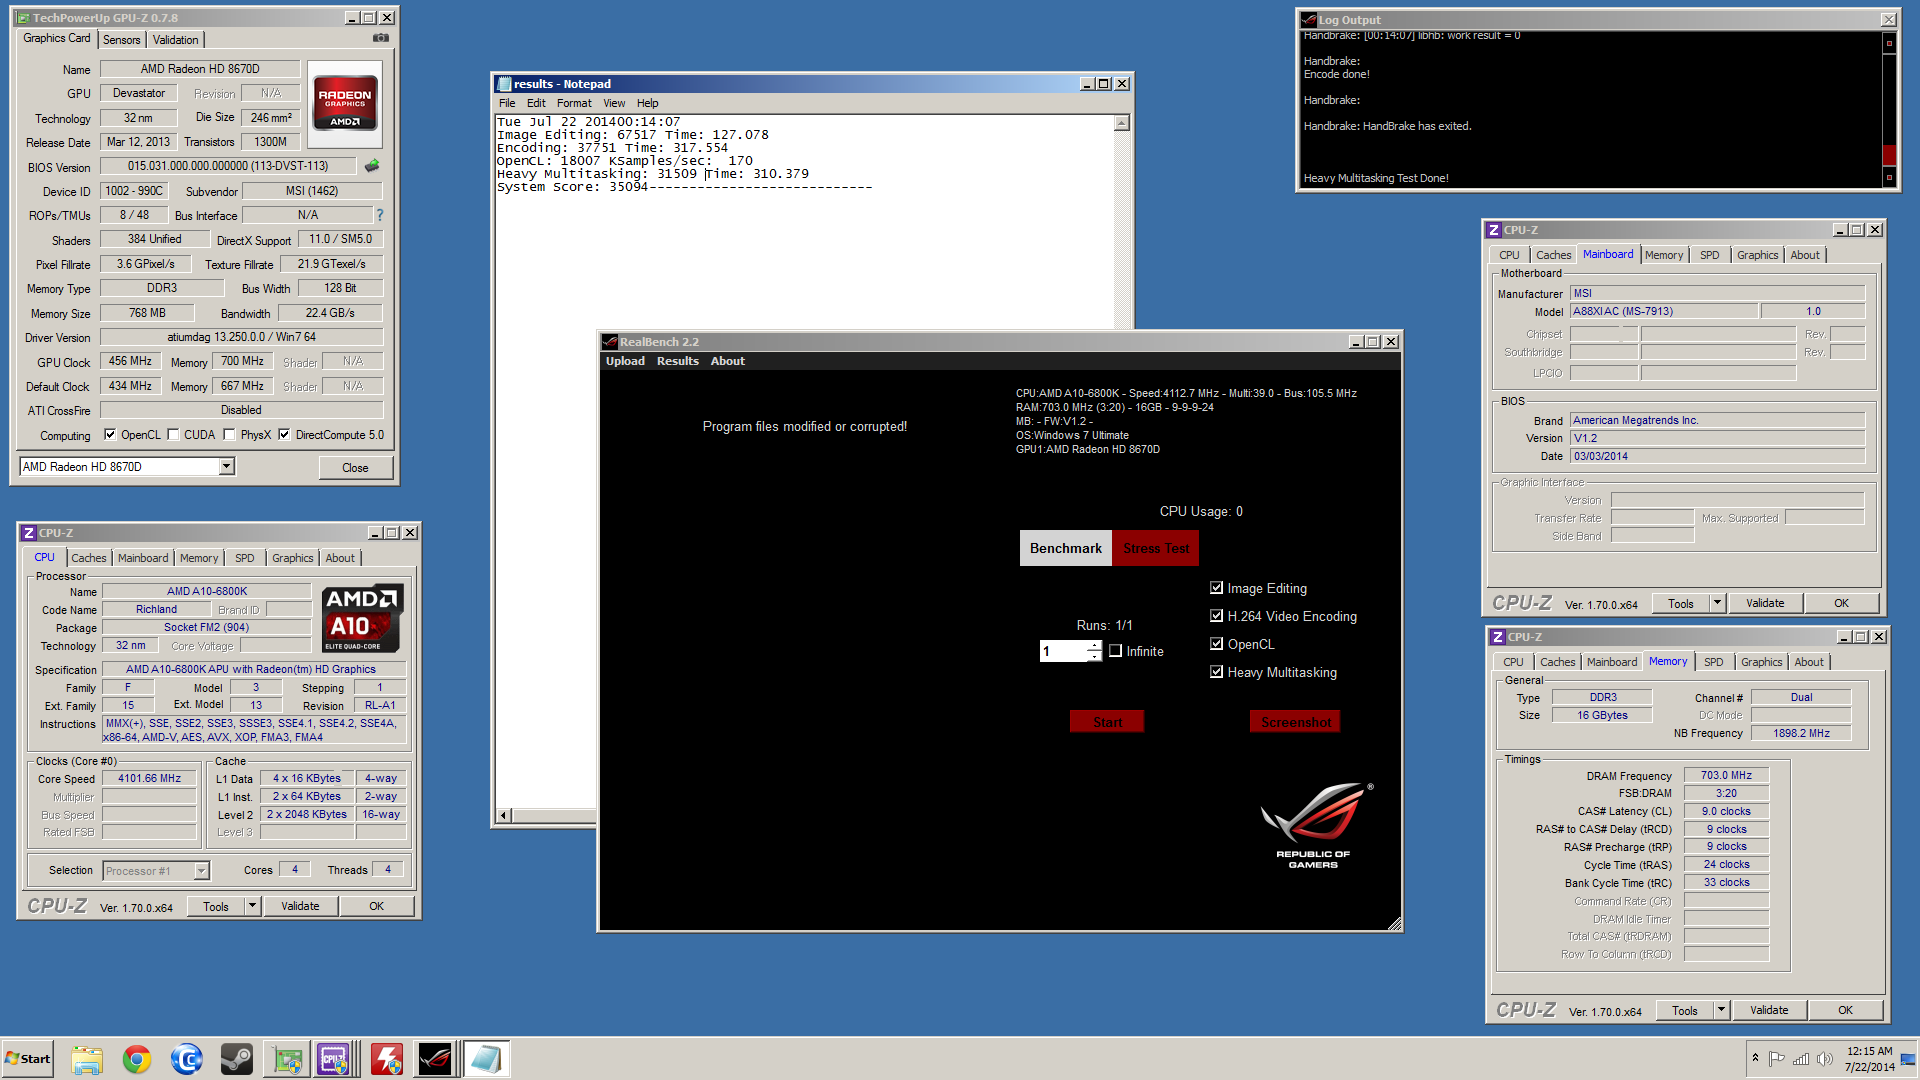This screenshot has width=1920, height=1080.
Task: Switch to Sensors tab in GPU-Z
Action: click(122, 40)
